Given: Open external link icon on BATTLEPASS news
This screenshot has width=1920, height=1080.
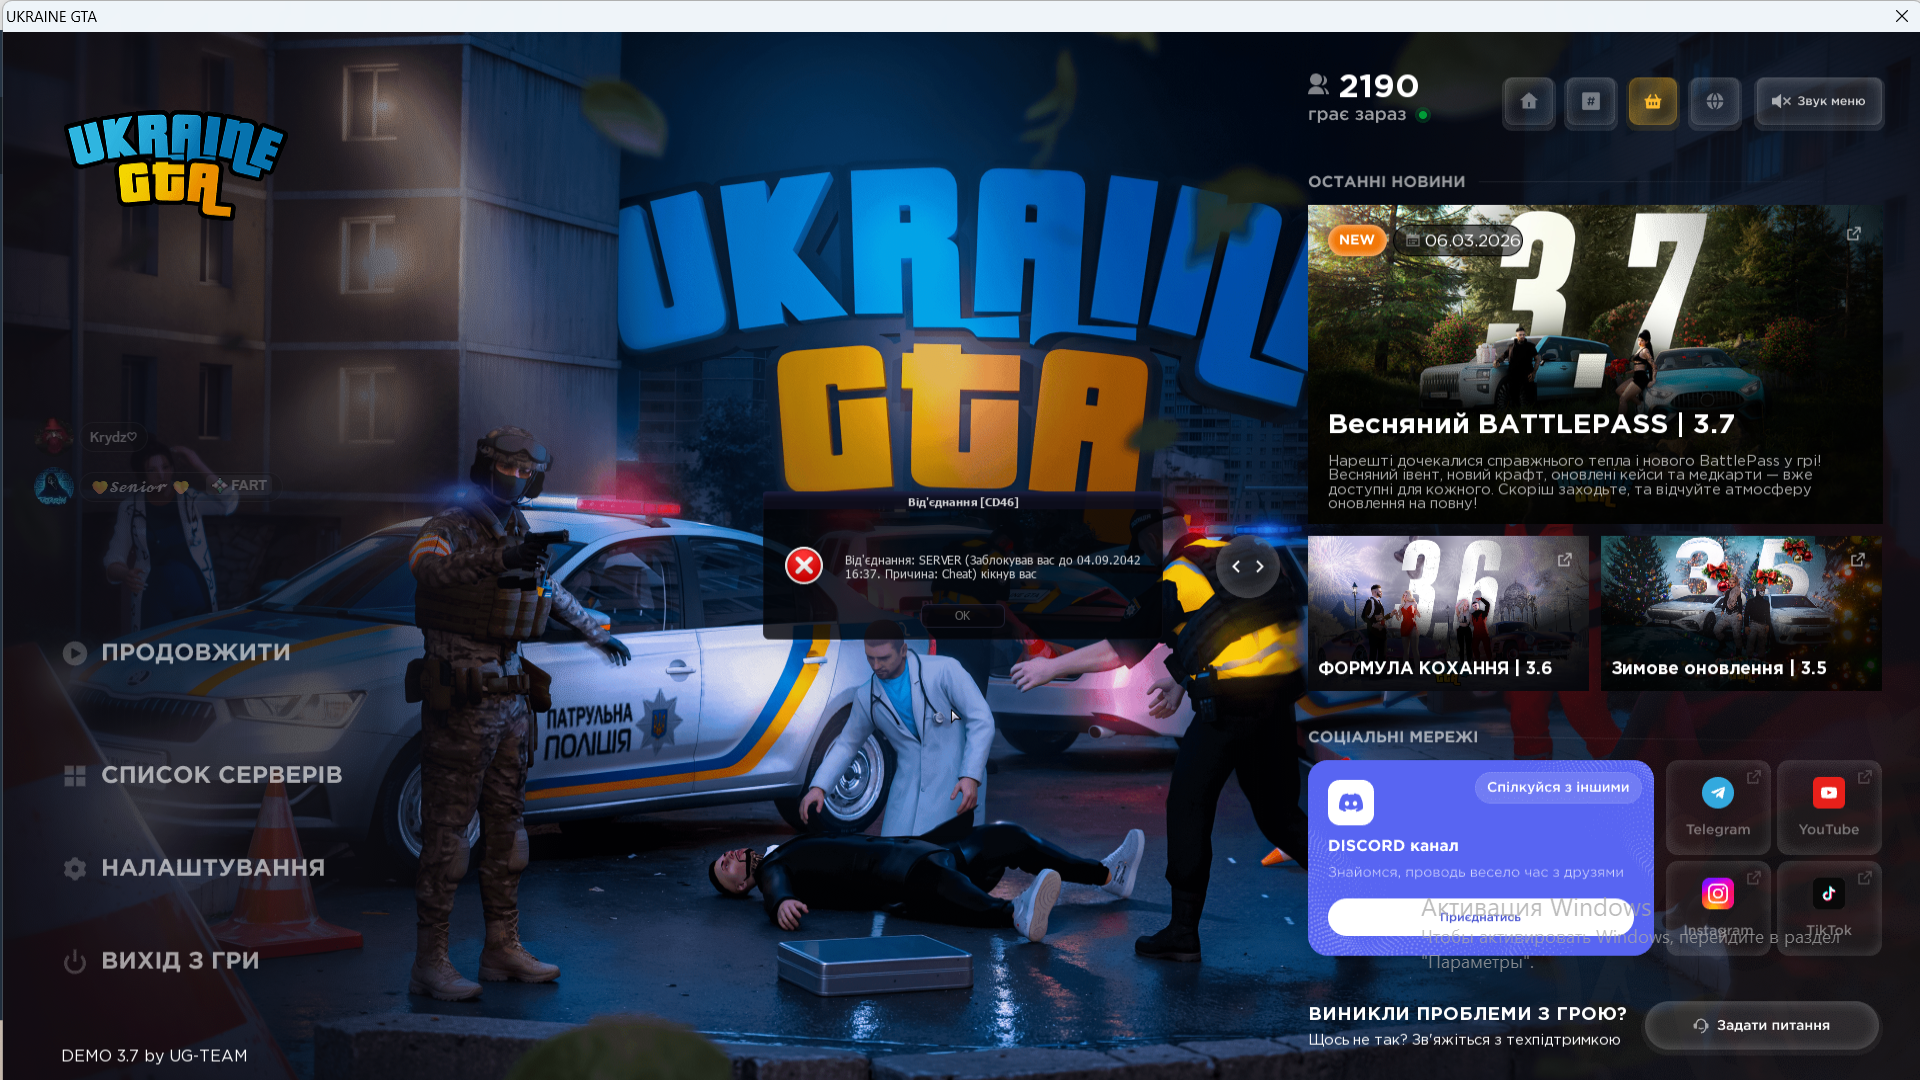Looking at the screenshot, I should (x=1854, y=234).
